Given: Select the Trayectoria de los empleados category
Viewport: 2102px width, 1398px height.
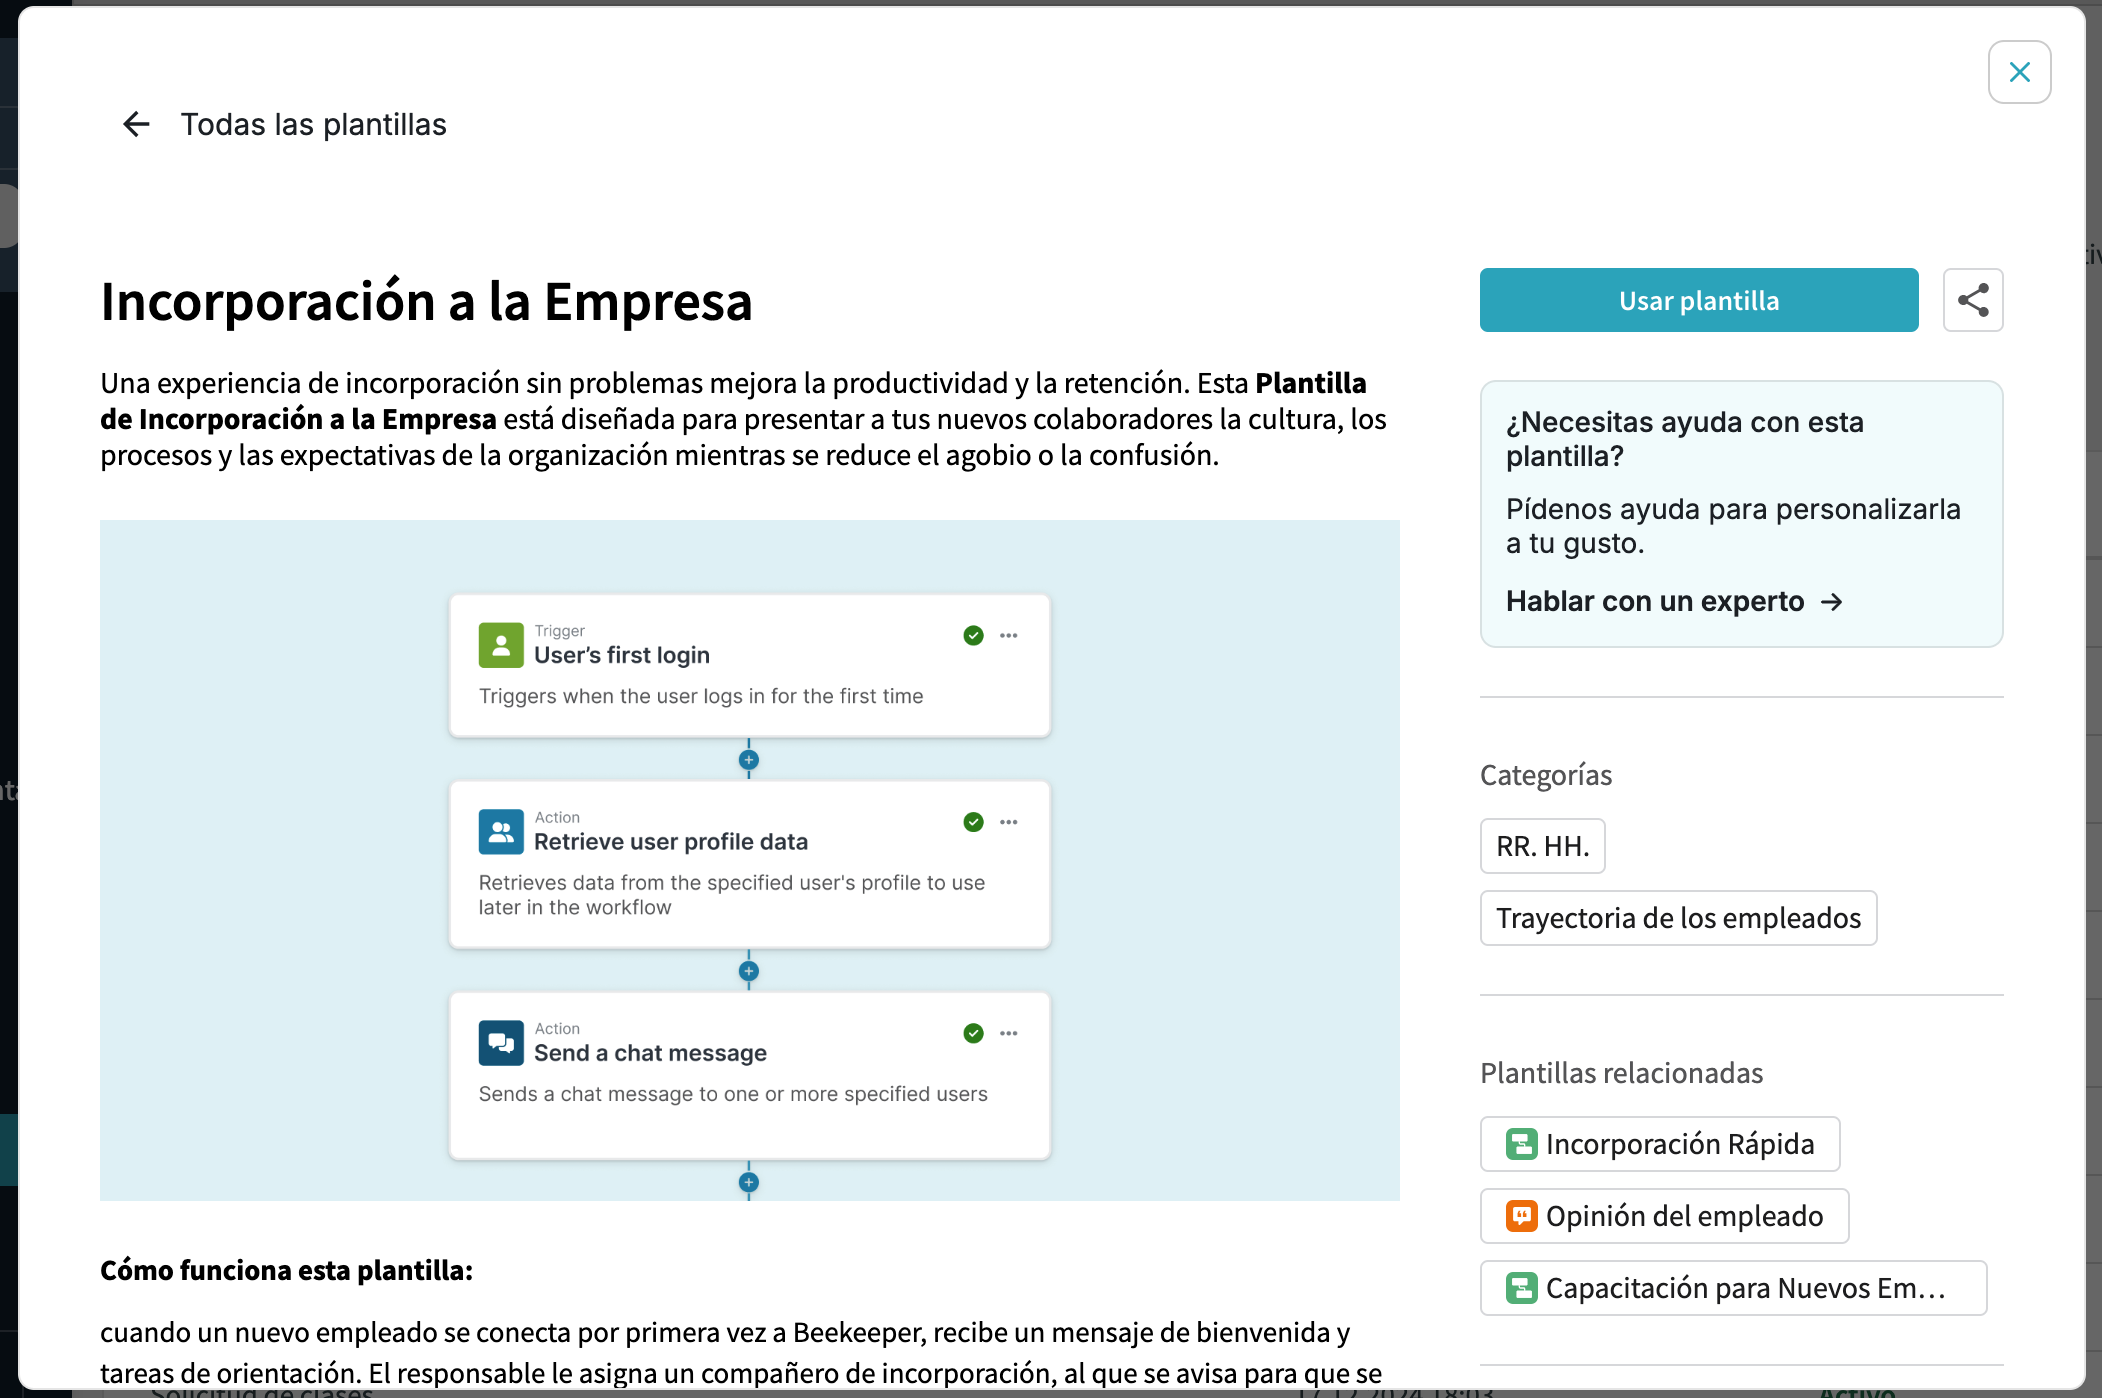Looking at the screenshot, I should [1678, 918].
